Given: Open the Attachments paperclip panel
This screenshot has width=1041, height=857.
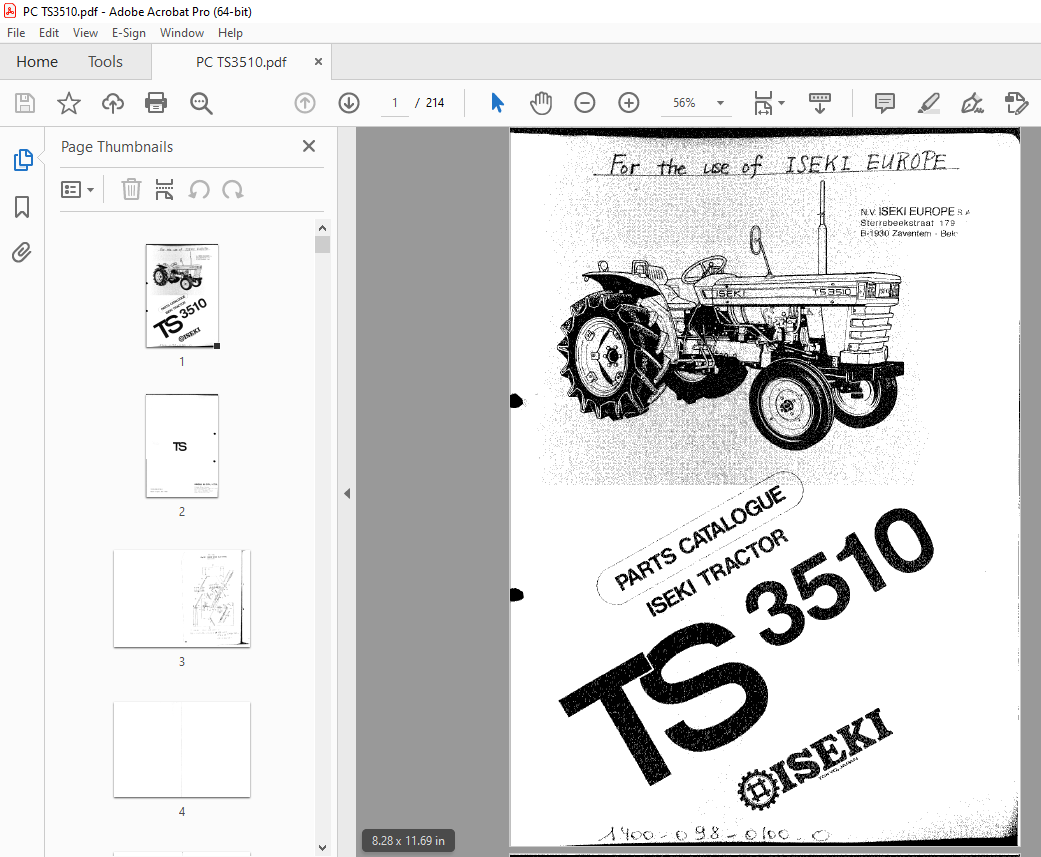Looking at the screenshot, I should tap(22, 252).
